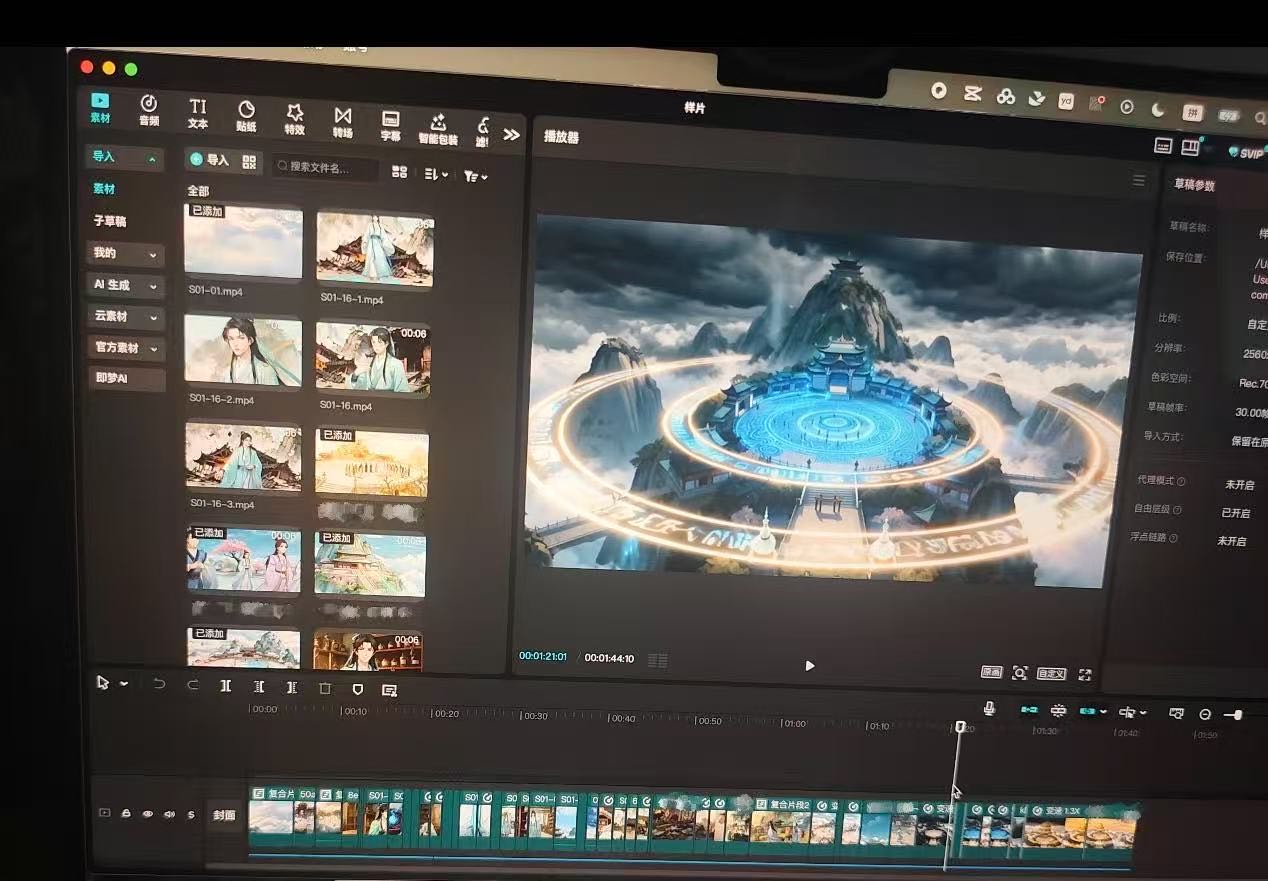Viewport: 1268px width, 881px height.
Task: Toggle the track visibility eye icon
Action: click(x=147, y=814)
